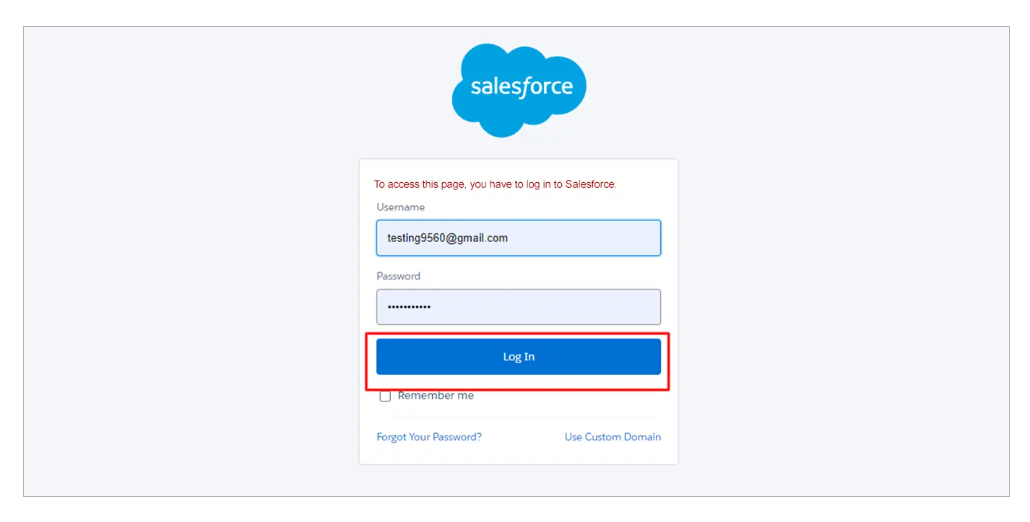
Task: Open the Forgot Your Password? link
Action: pos(429,437)
